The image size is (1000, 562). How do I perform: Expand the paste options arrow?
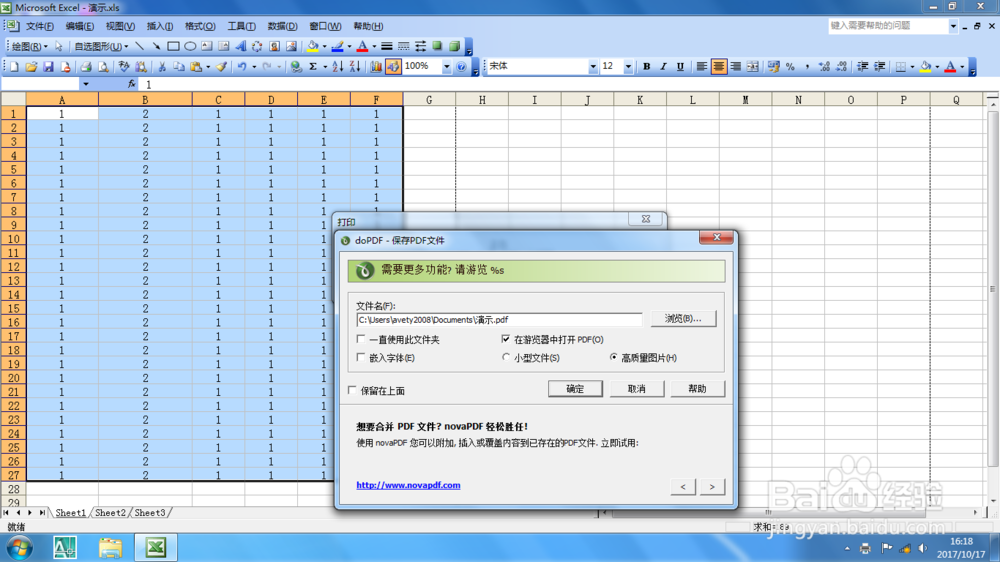click(x=208, y=66)
